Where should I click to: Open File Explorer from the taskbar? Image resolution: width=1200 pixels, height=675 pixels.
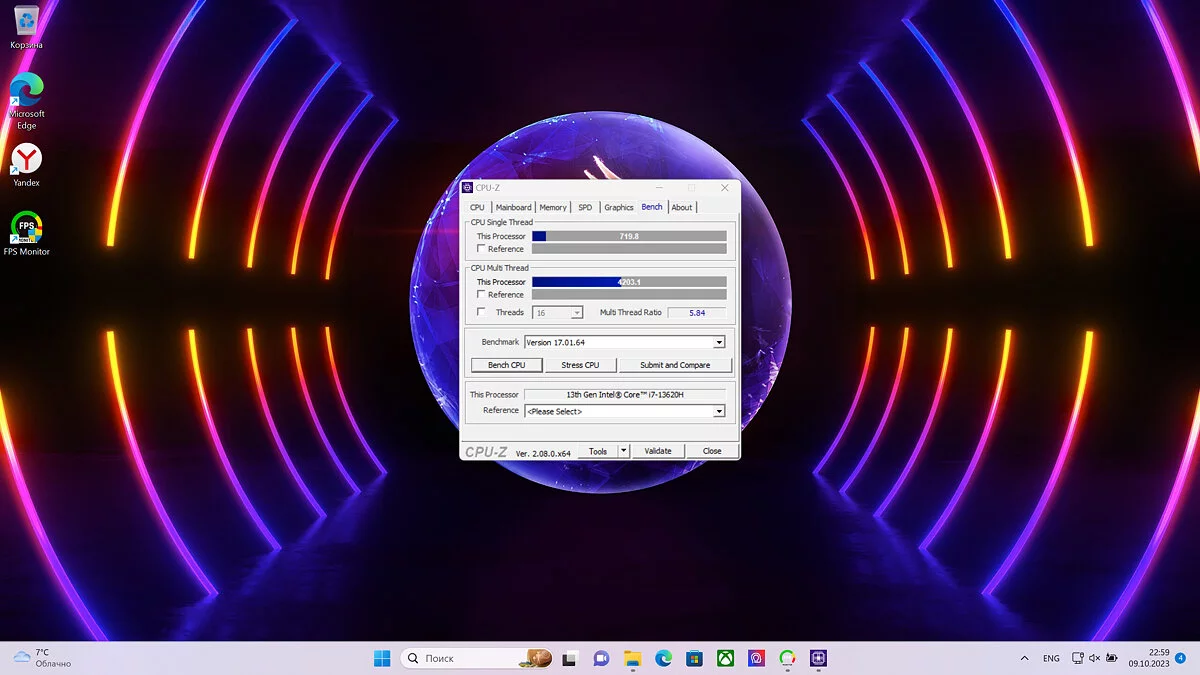pyautogui.click(x=632, y=658)
